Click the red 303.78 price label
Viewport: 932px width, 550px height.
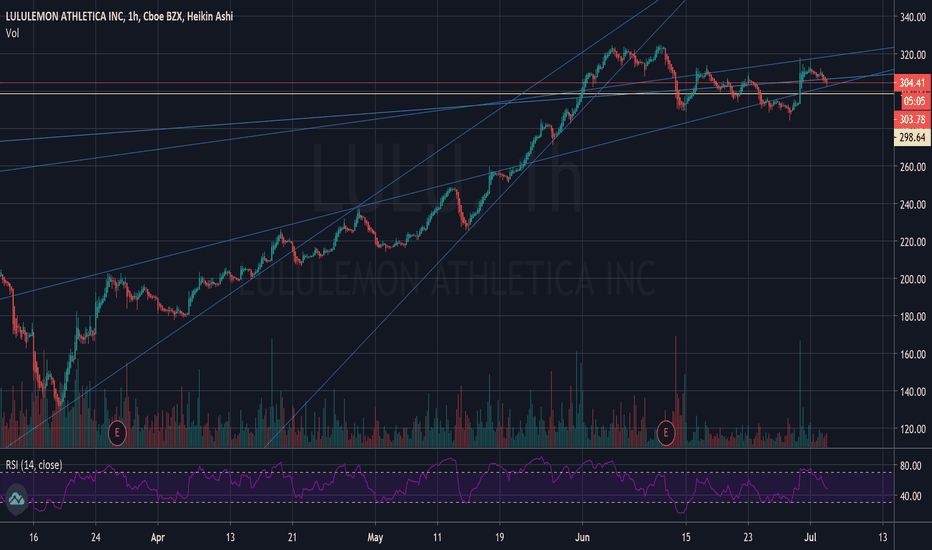[x=912, y=120]
